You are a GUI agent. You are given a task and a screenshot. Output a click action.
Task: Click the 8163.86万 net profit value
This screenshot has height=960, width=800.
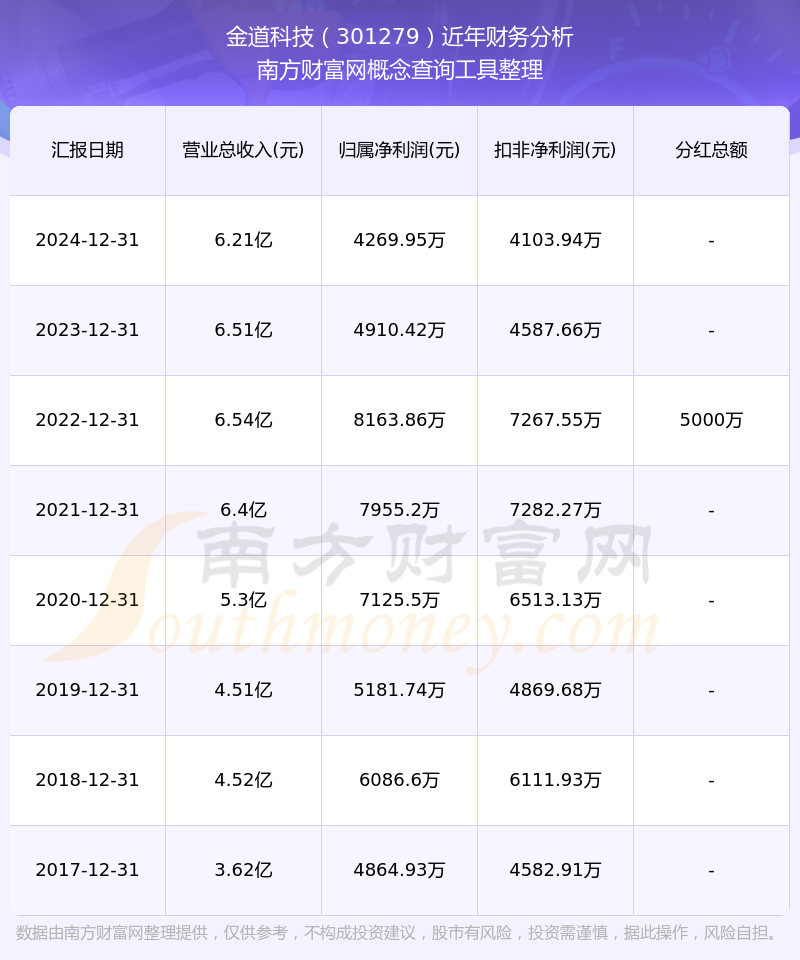(399, 420)
